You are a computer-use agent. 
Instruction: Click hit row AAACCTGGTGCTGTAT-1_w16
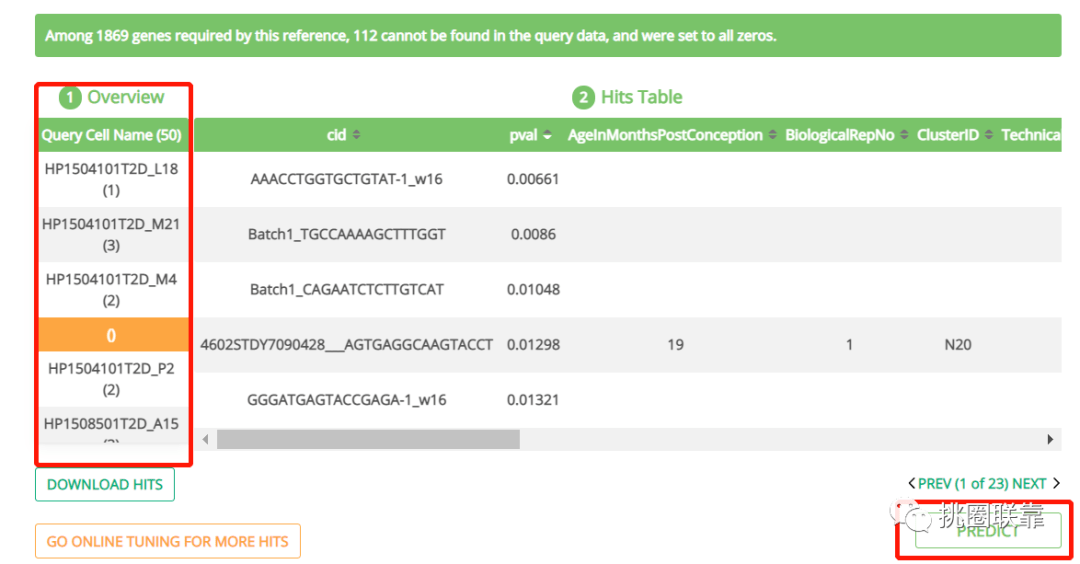pos(346,180)
